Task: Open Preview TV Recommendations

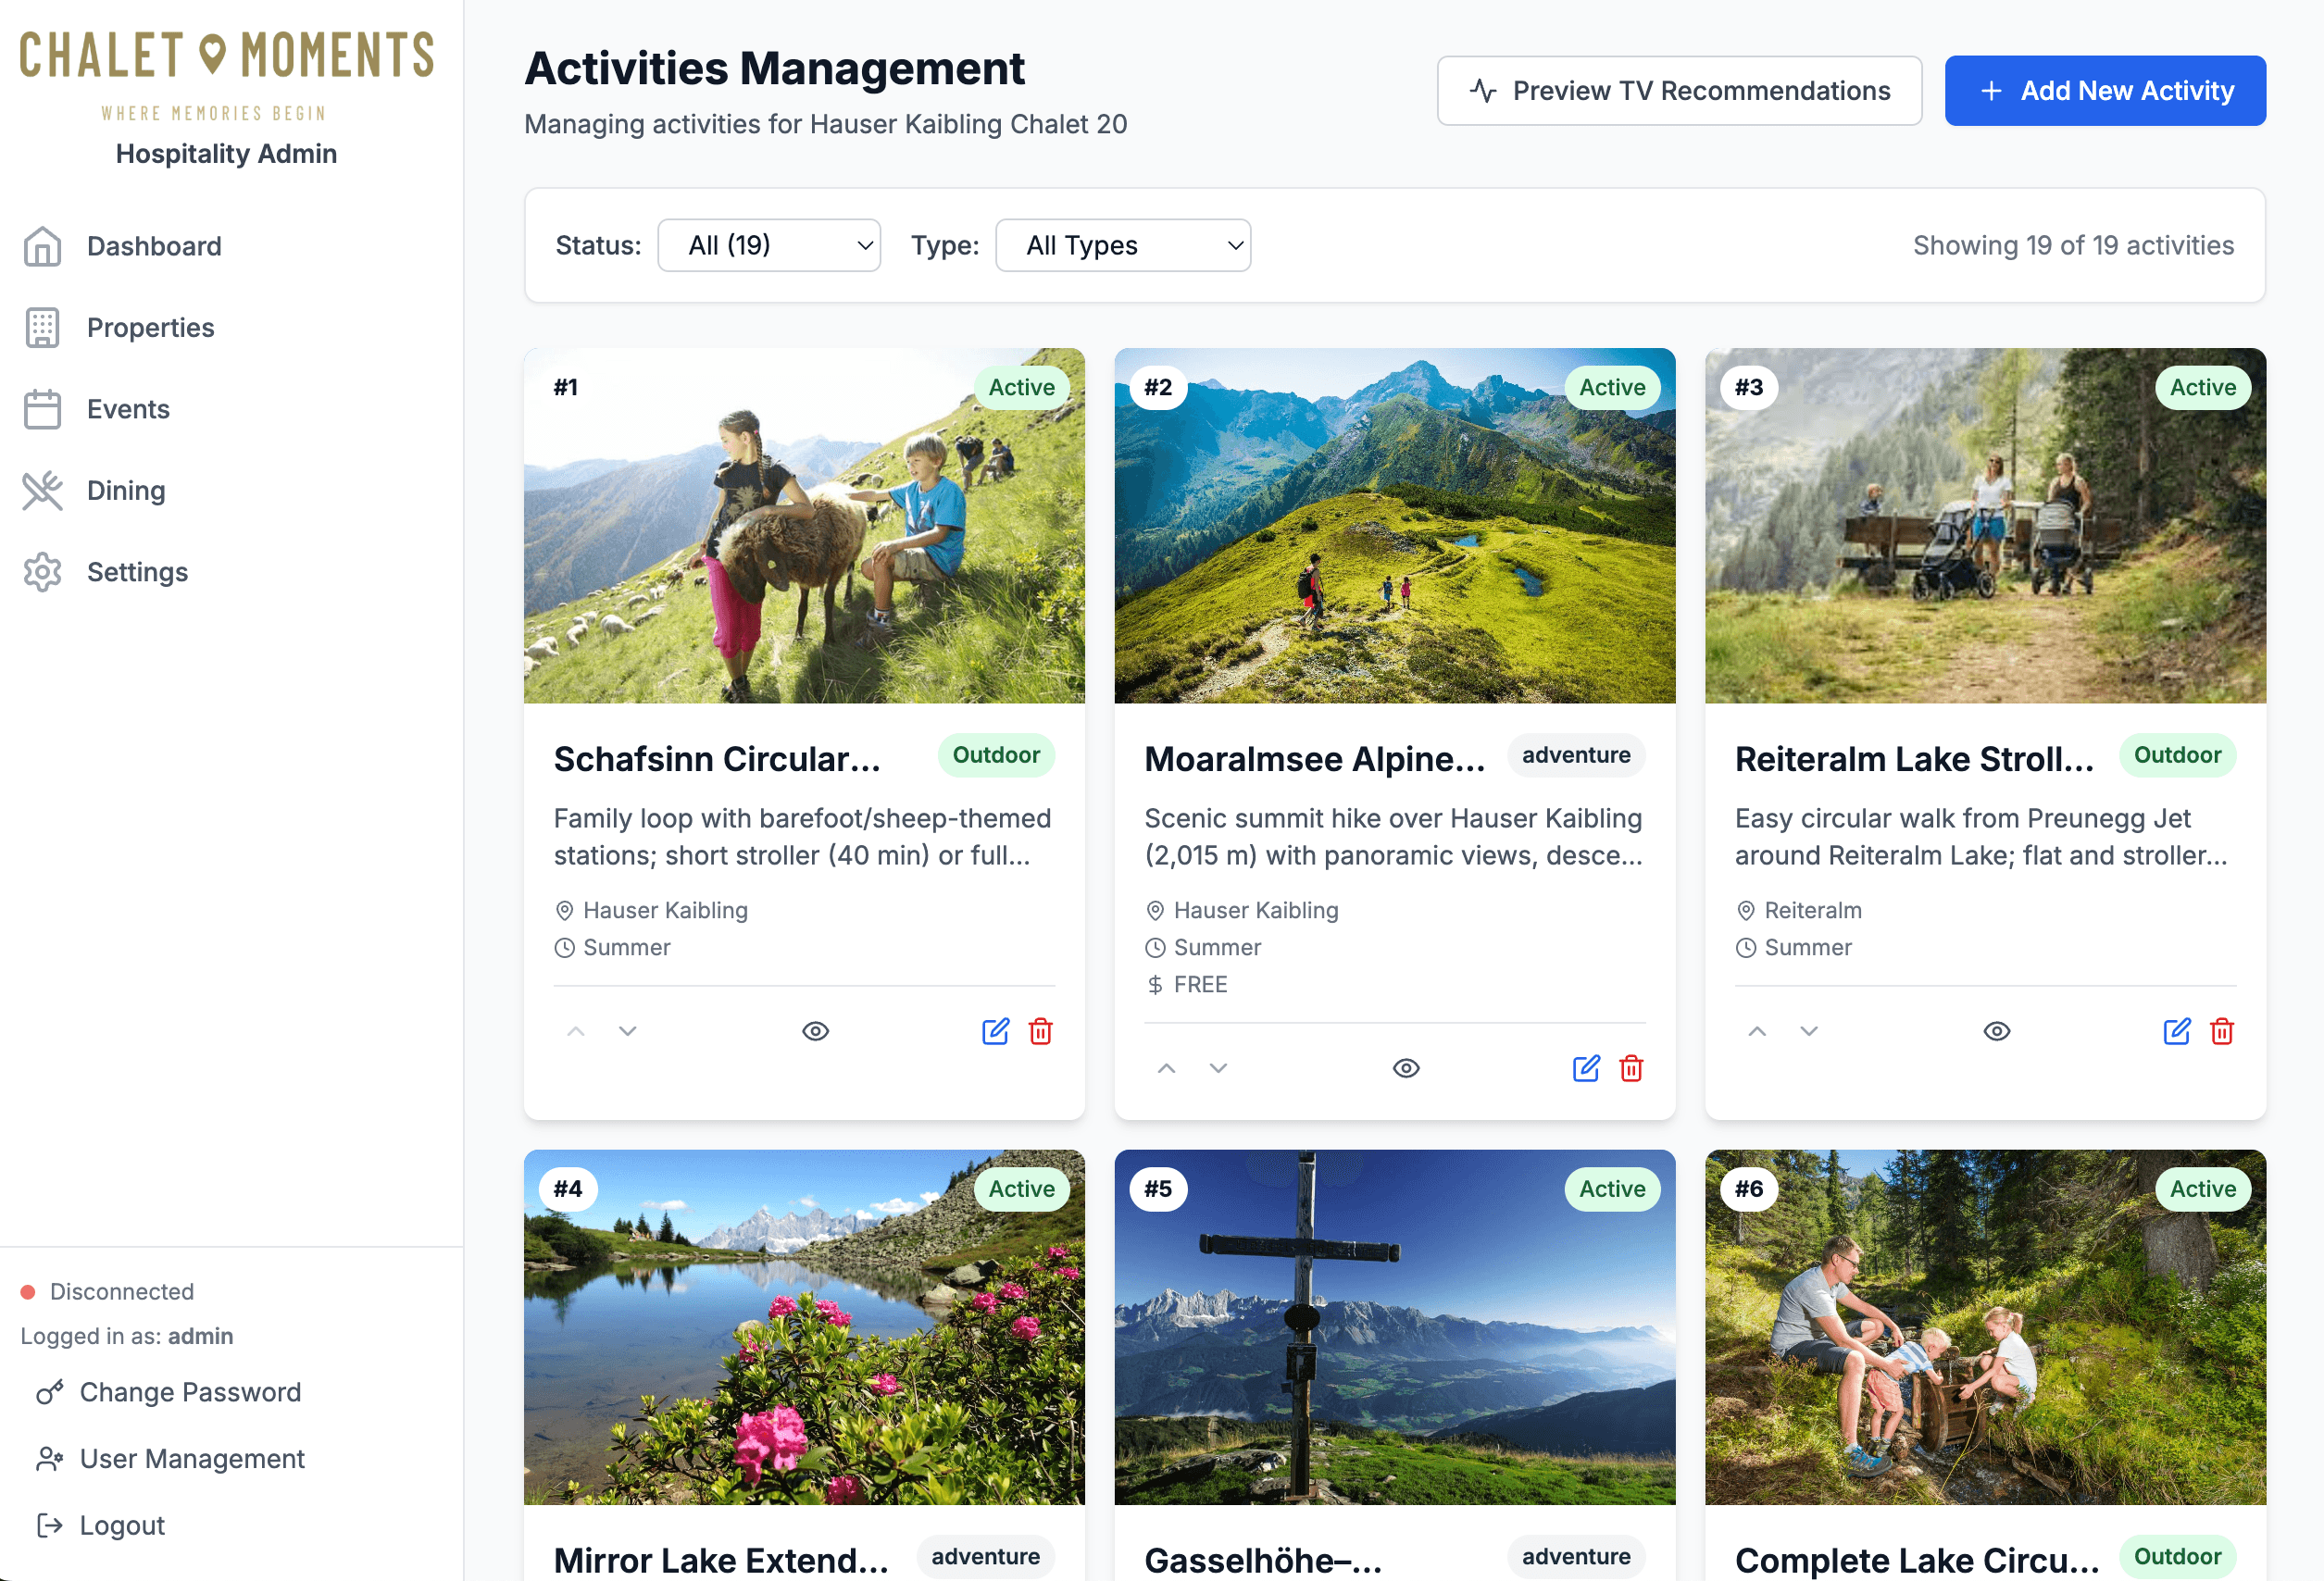Action: tap(1678, 90)
